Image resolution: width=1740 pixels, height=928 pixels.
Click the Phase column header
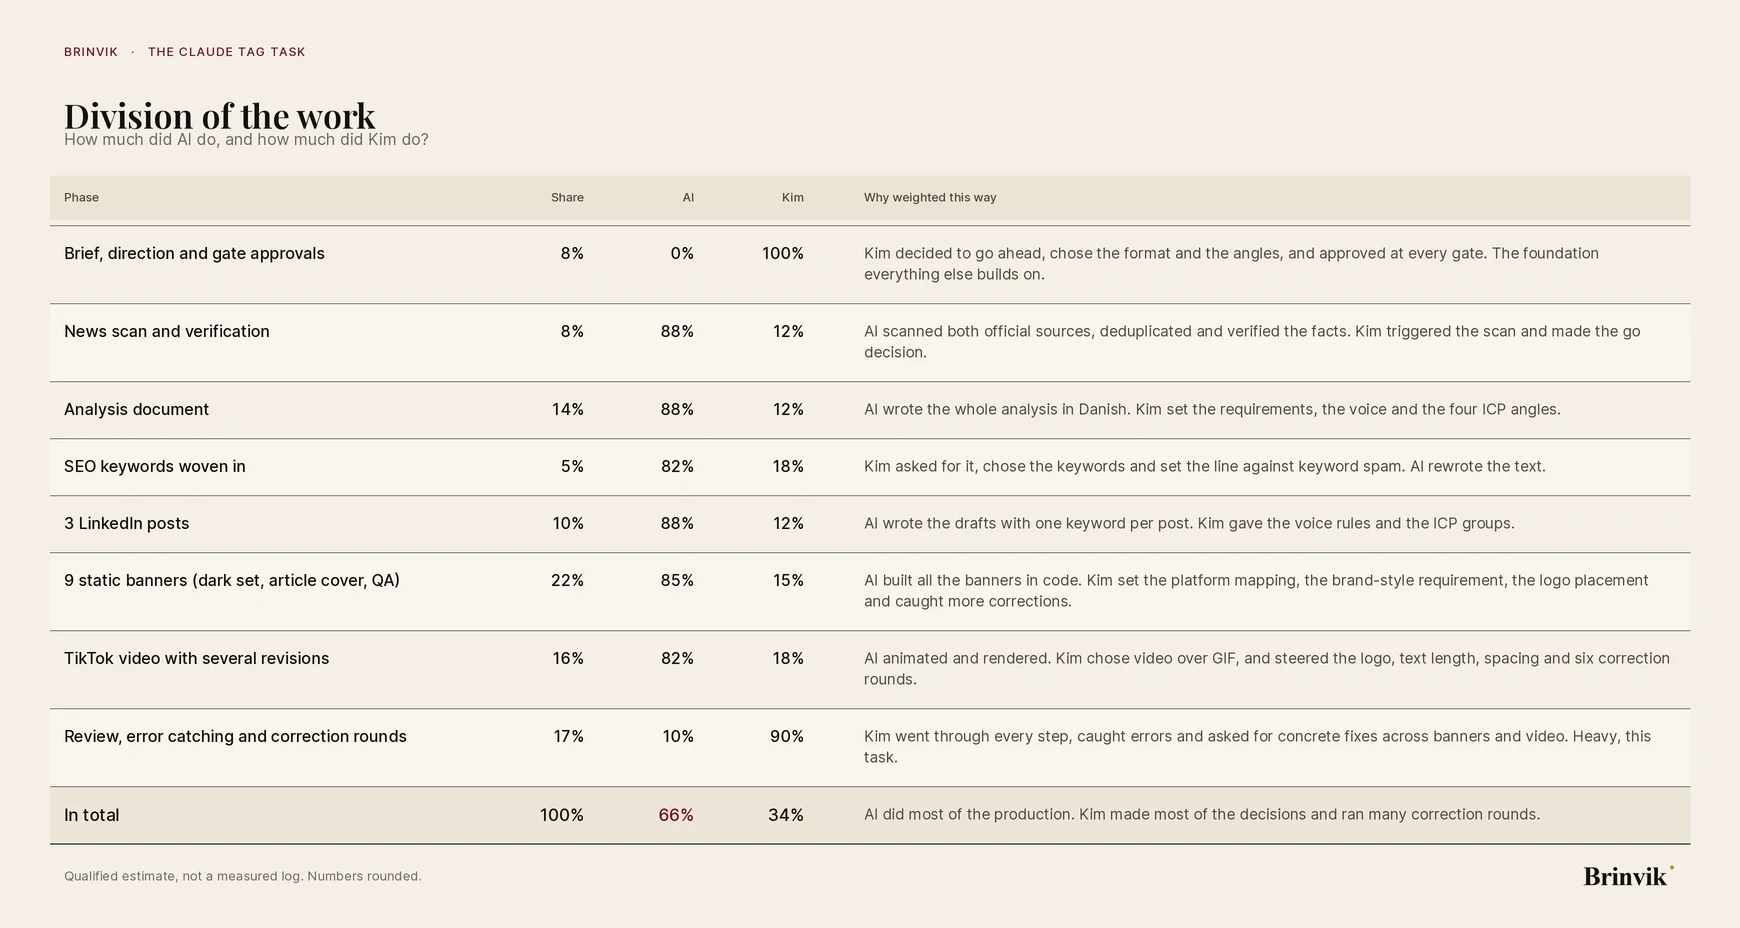tap(81, 197)
